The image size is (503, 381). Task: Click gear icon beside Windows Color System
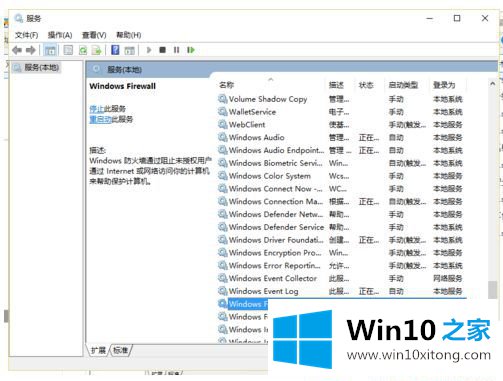pyautogui.click(x=222, y=176)
